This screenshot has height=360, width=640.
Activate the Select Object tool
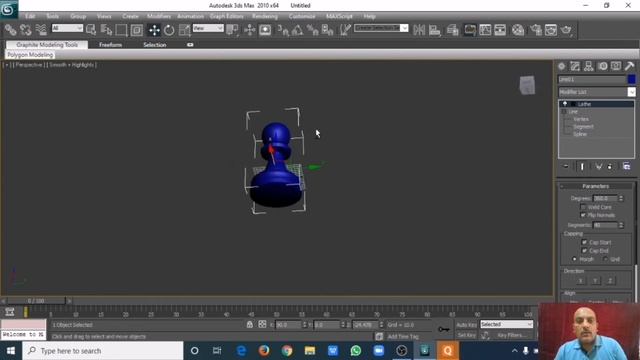pos(91,30)
